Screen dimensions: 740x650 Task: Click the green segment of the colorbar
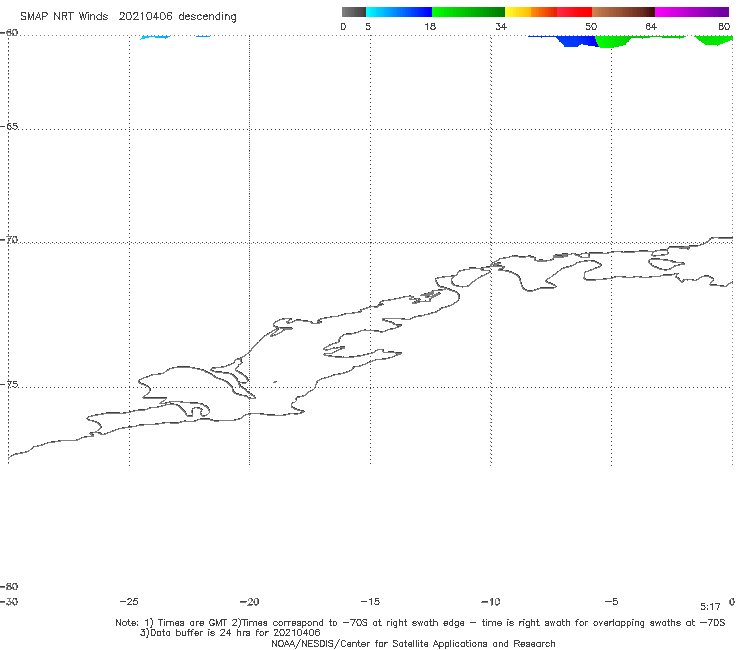[468, 12]
